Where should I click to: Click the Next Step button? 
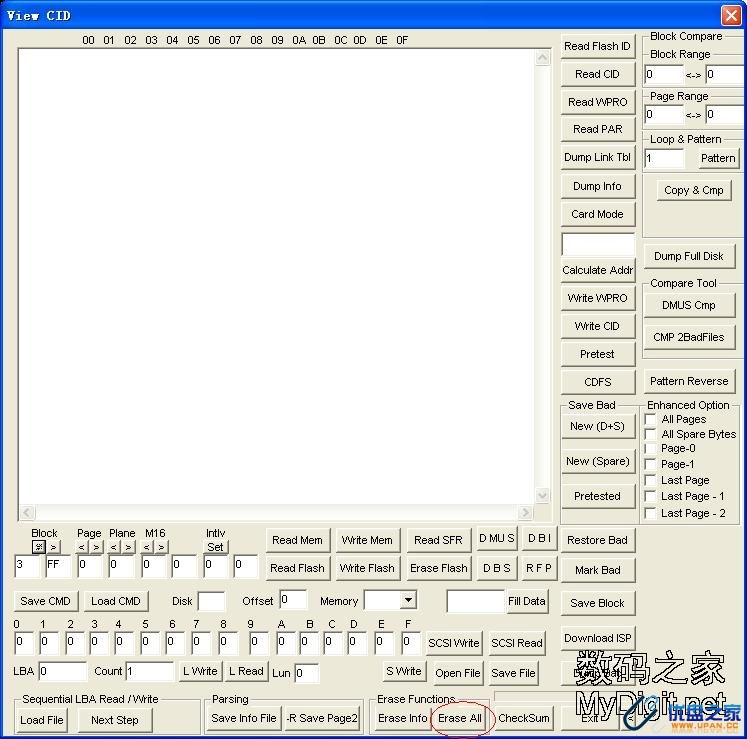pos(115,720)
